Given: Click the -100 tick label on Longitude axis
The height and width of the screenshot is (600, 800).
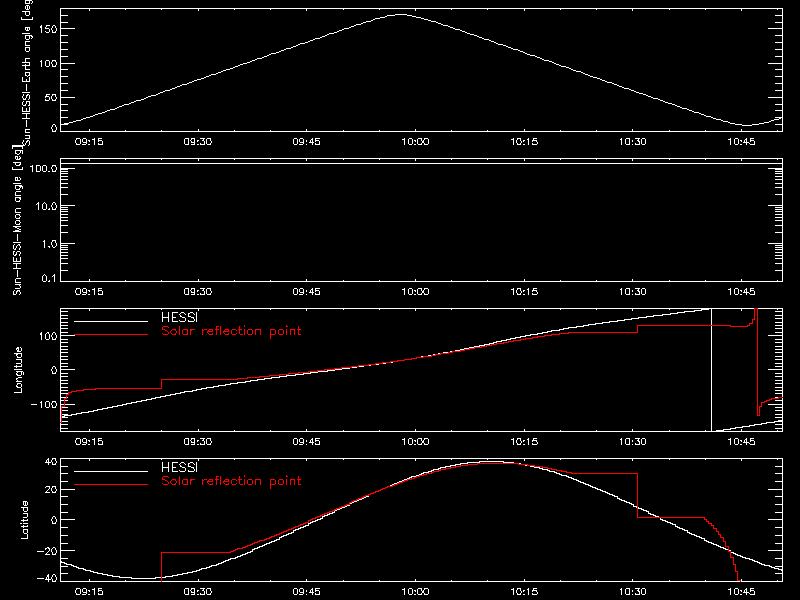Looking at the screenshot, I should point(44,404).
